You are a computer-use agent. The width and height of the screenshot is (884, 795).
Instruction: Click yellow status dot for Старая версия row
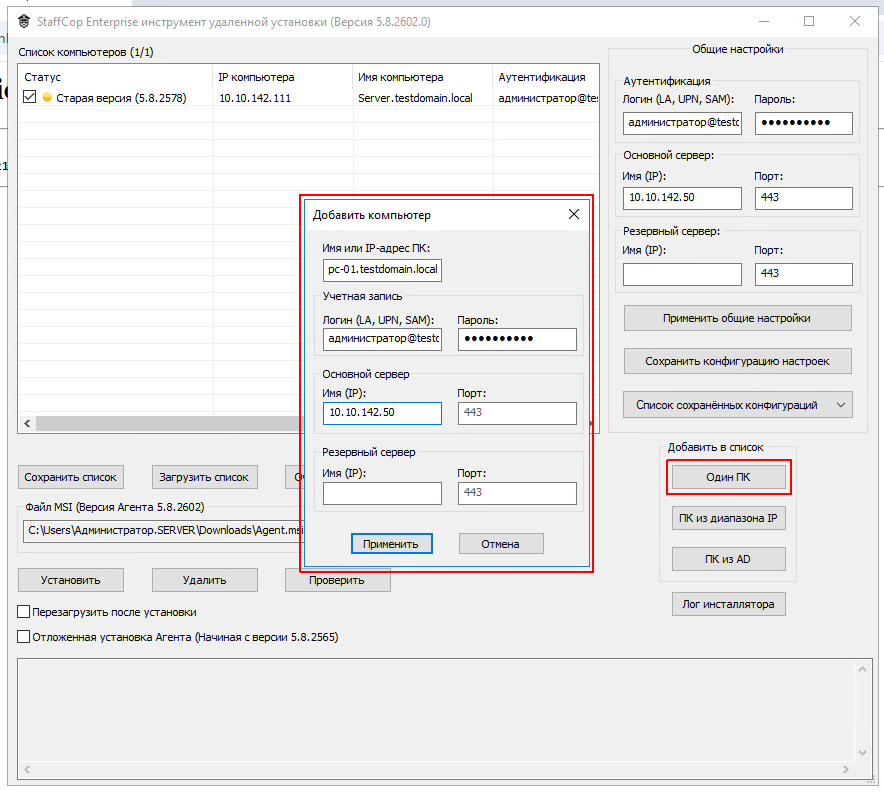[x=46, y=98]
